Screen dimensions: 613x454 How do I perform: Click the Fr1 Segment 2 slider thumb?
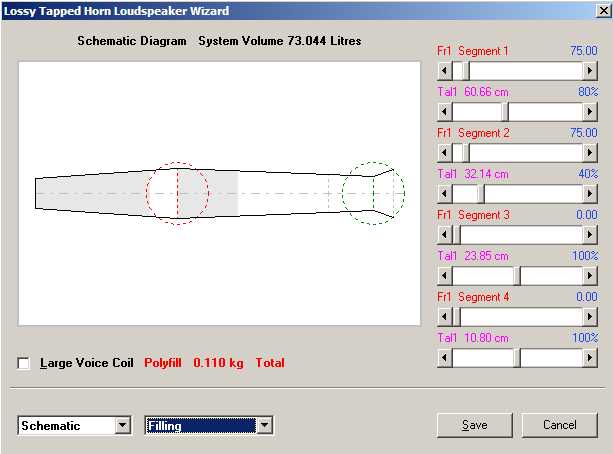(465, 153)
